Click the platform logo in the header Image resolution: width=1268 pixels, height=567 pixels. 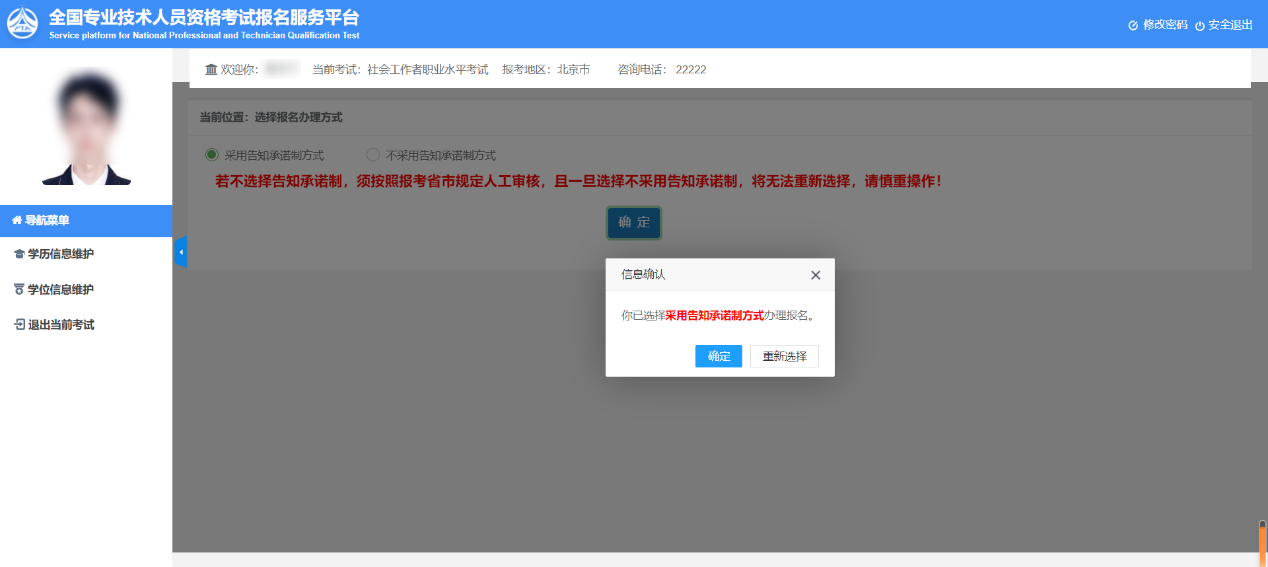pyautogui.click(x=23, y=23)
